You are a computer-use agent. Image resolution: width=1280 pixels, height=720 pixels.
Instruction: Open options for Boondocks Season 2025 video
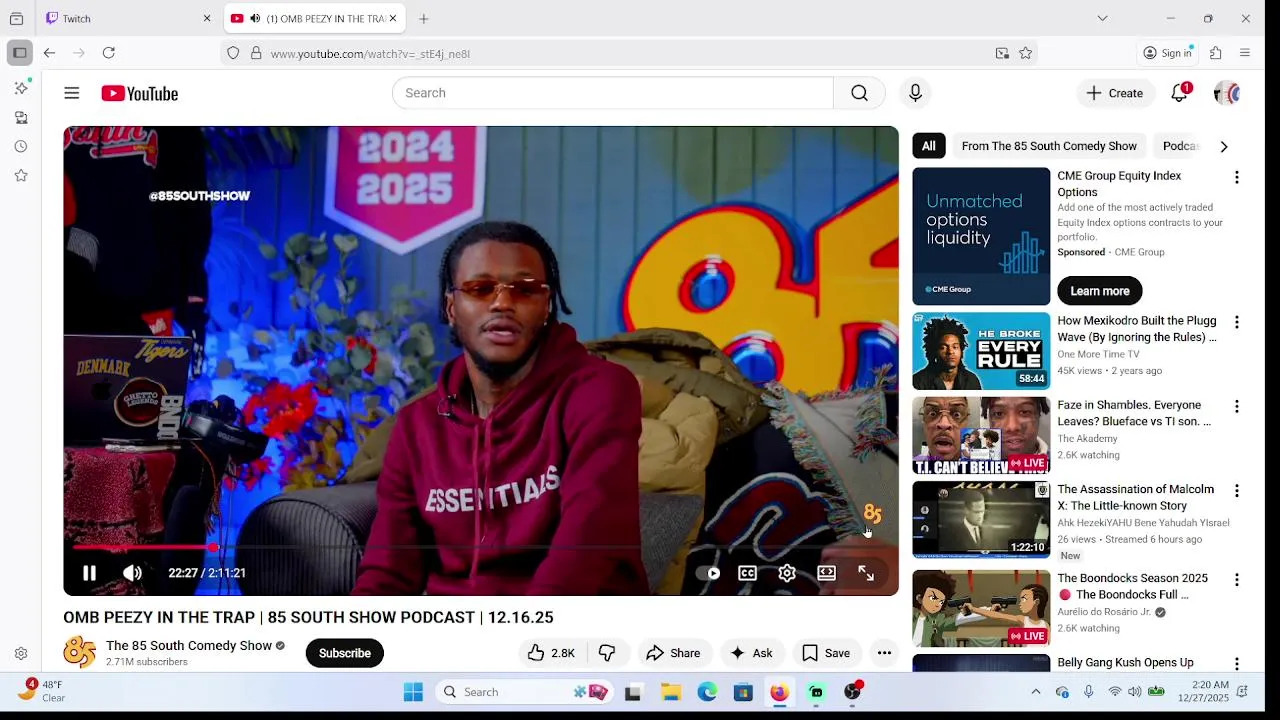pos(1237,580)
